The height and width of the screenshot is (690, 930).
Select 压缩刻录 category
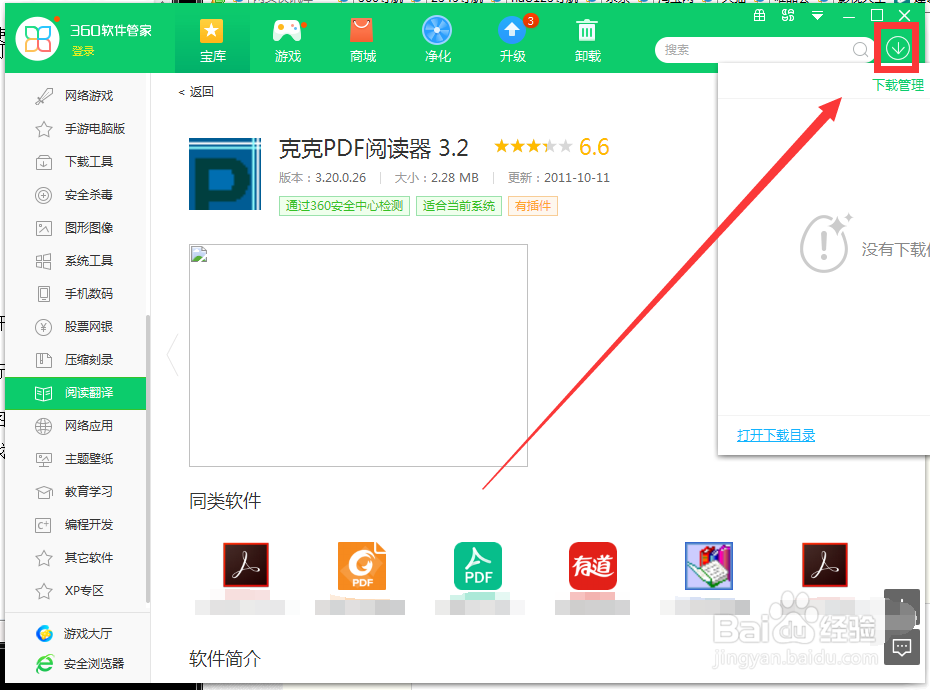75,360
